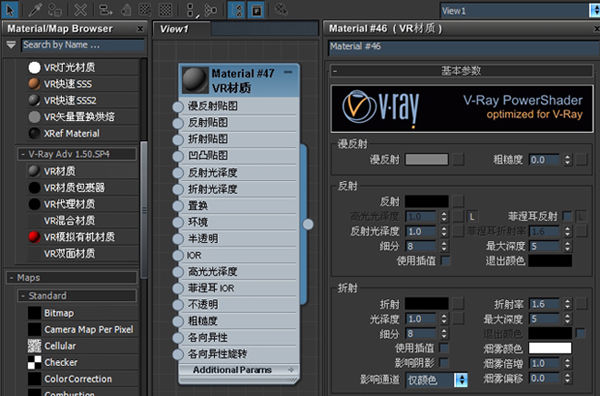Click the IOR input socket
Screen dimensions: 600x396
pos(178,256)
